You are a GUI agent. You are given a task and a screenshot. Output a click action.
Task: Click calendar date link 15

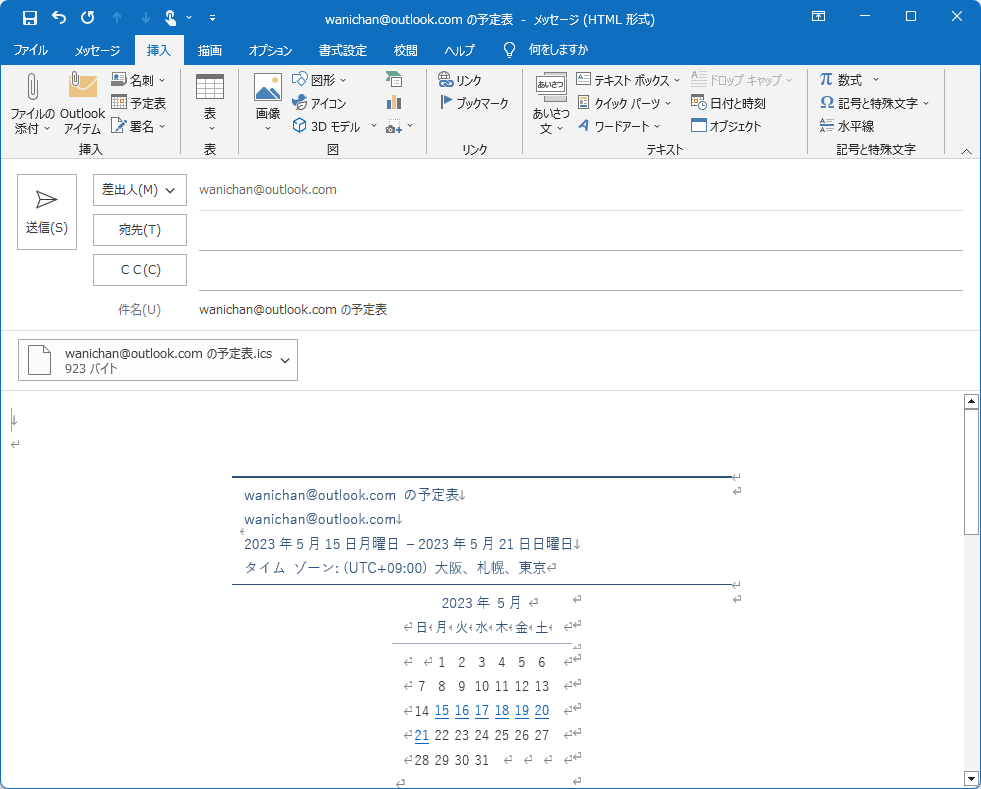[442, 711]
